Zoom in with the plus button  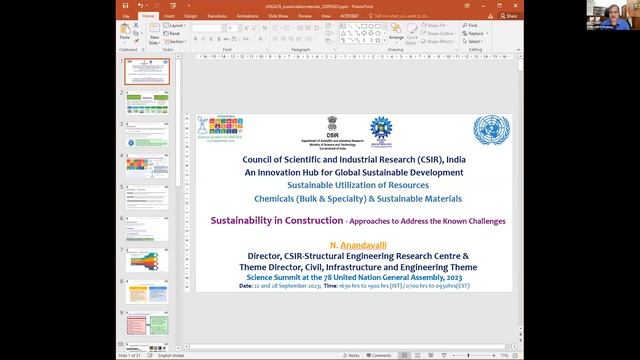click(494, 356)
